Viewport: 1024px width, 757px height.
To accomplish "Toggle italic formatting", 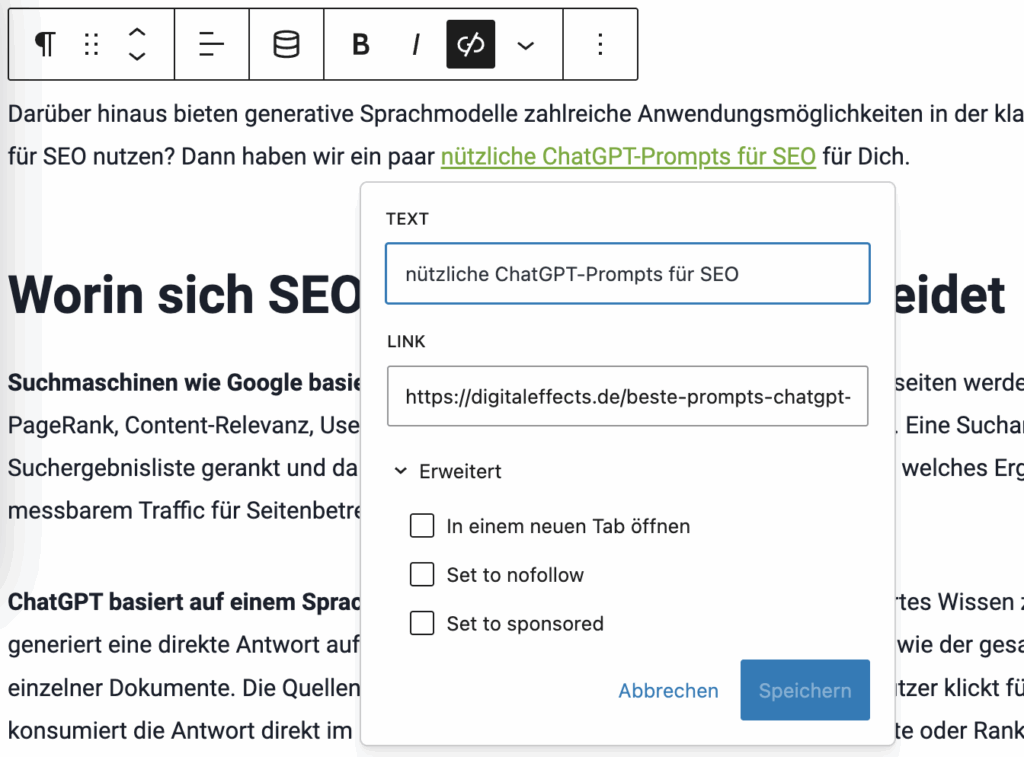I will (x=416, y=44).
